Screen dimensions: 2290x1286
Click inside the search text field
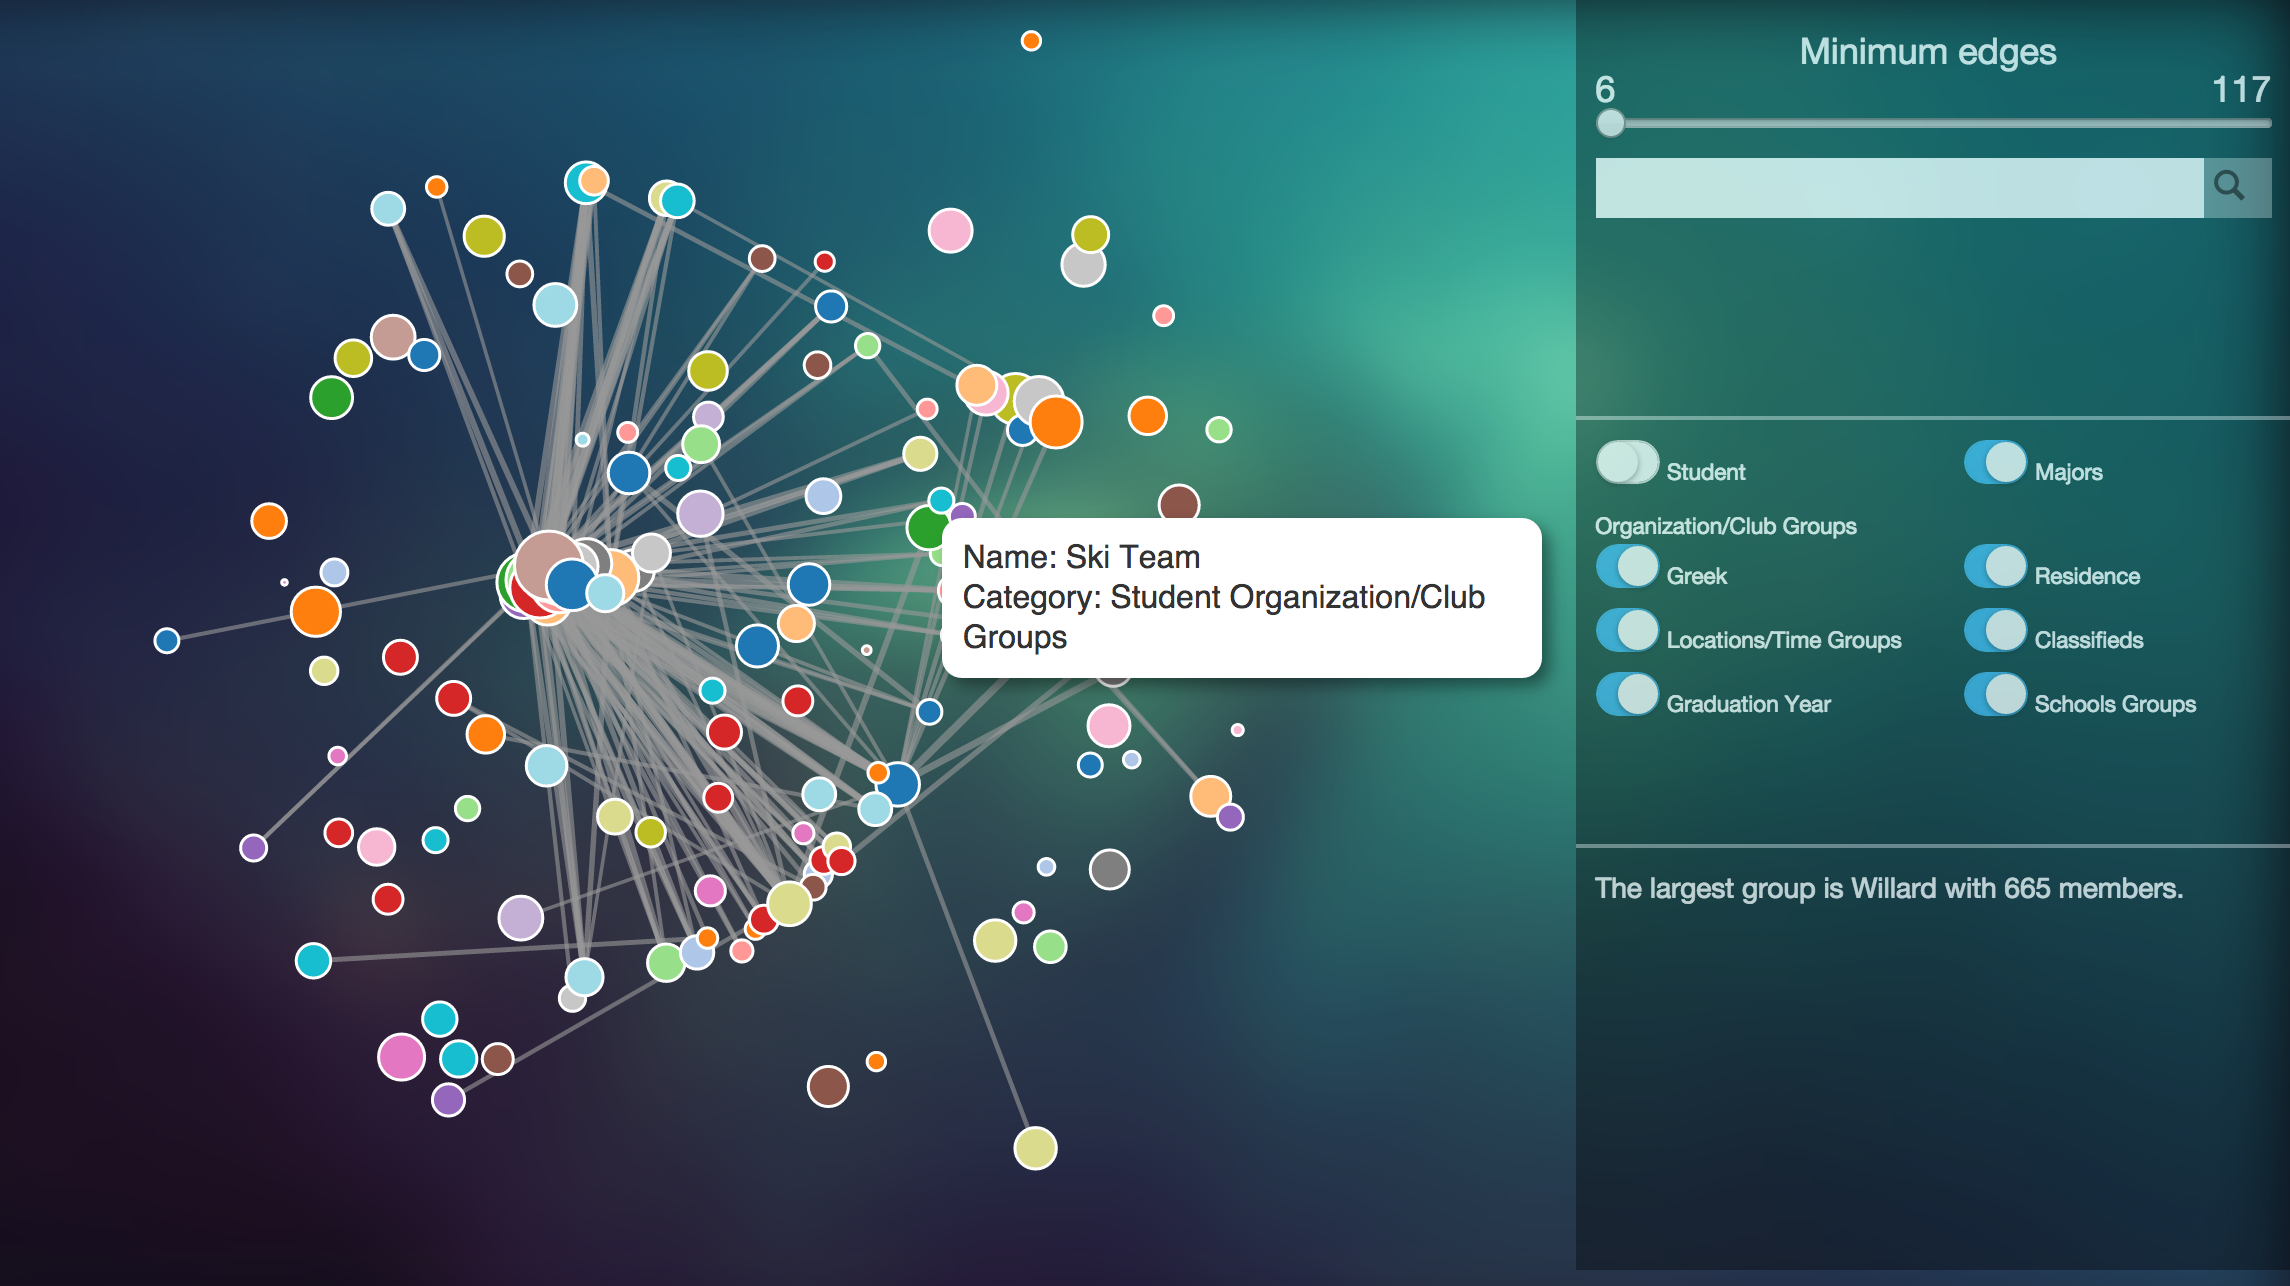pos(1898,188)
